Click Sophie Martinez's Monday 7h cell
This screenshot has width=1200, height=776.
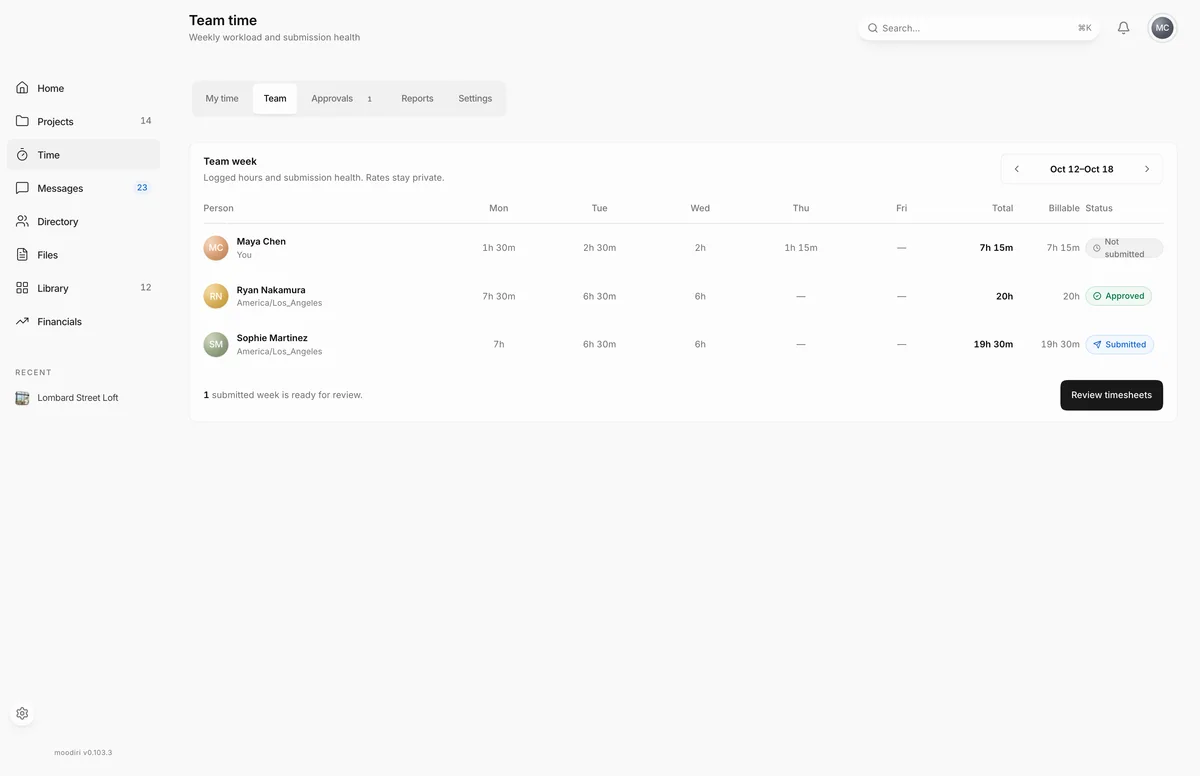[499, 344]
